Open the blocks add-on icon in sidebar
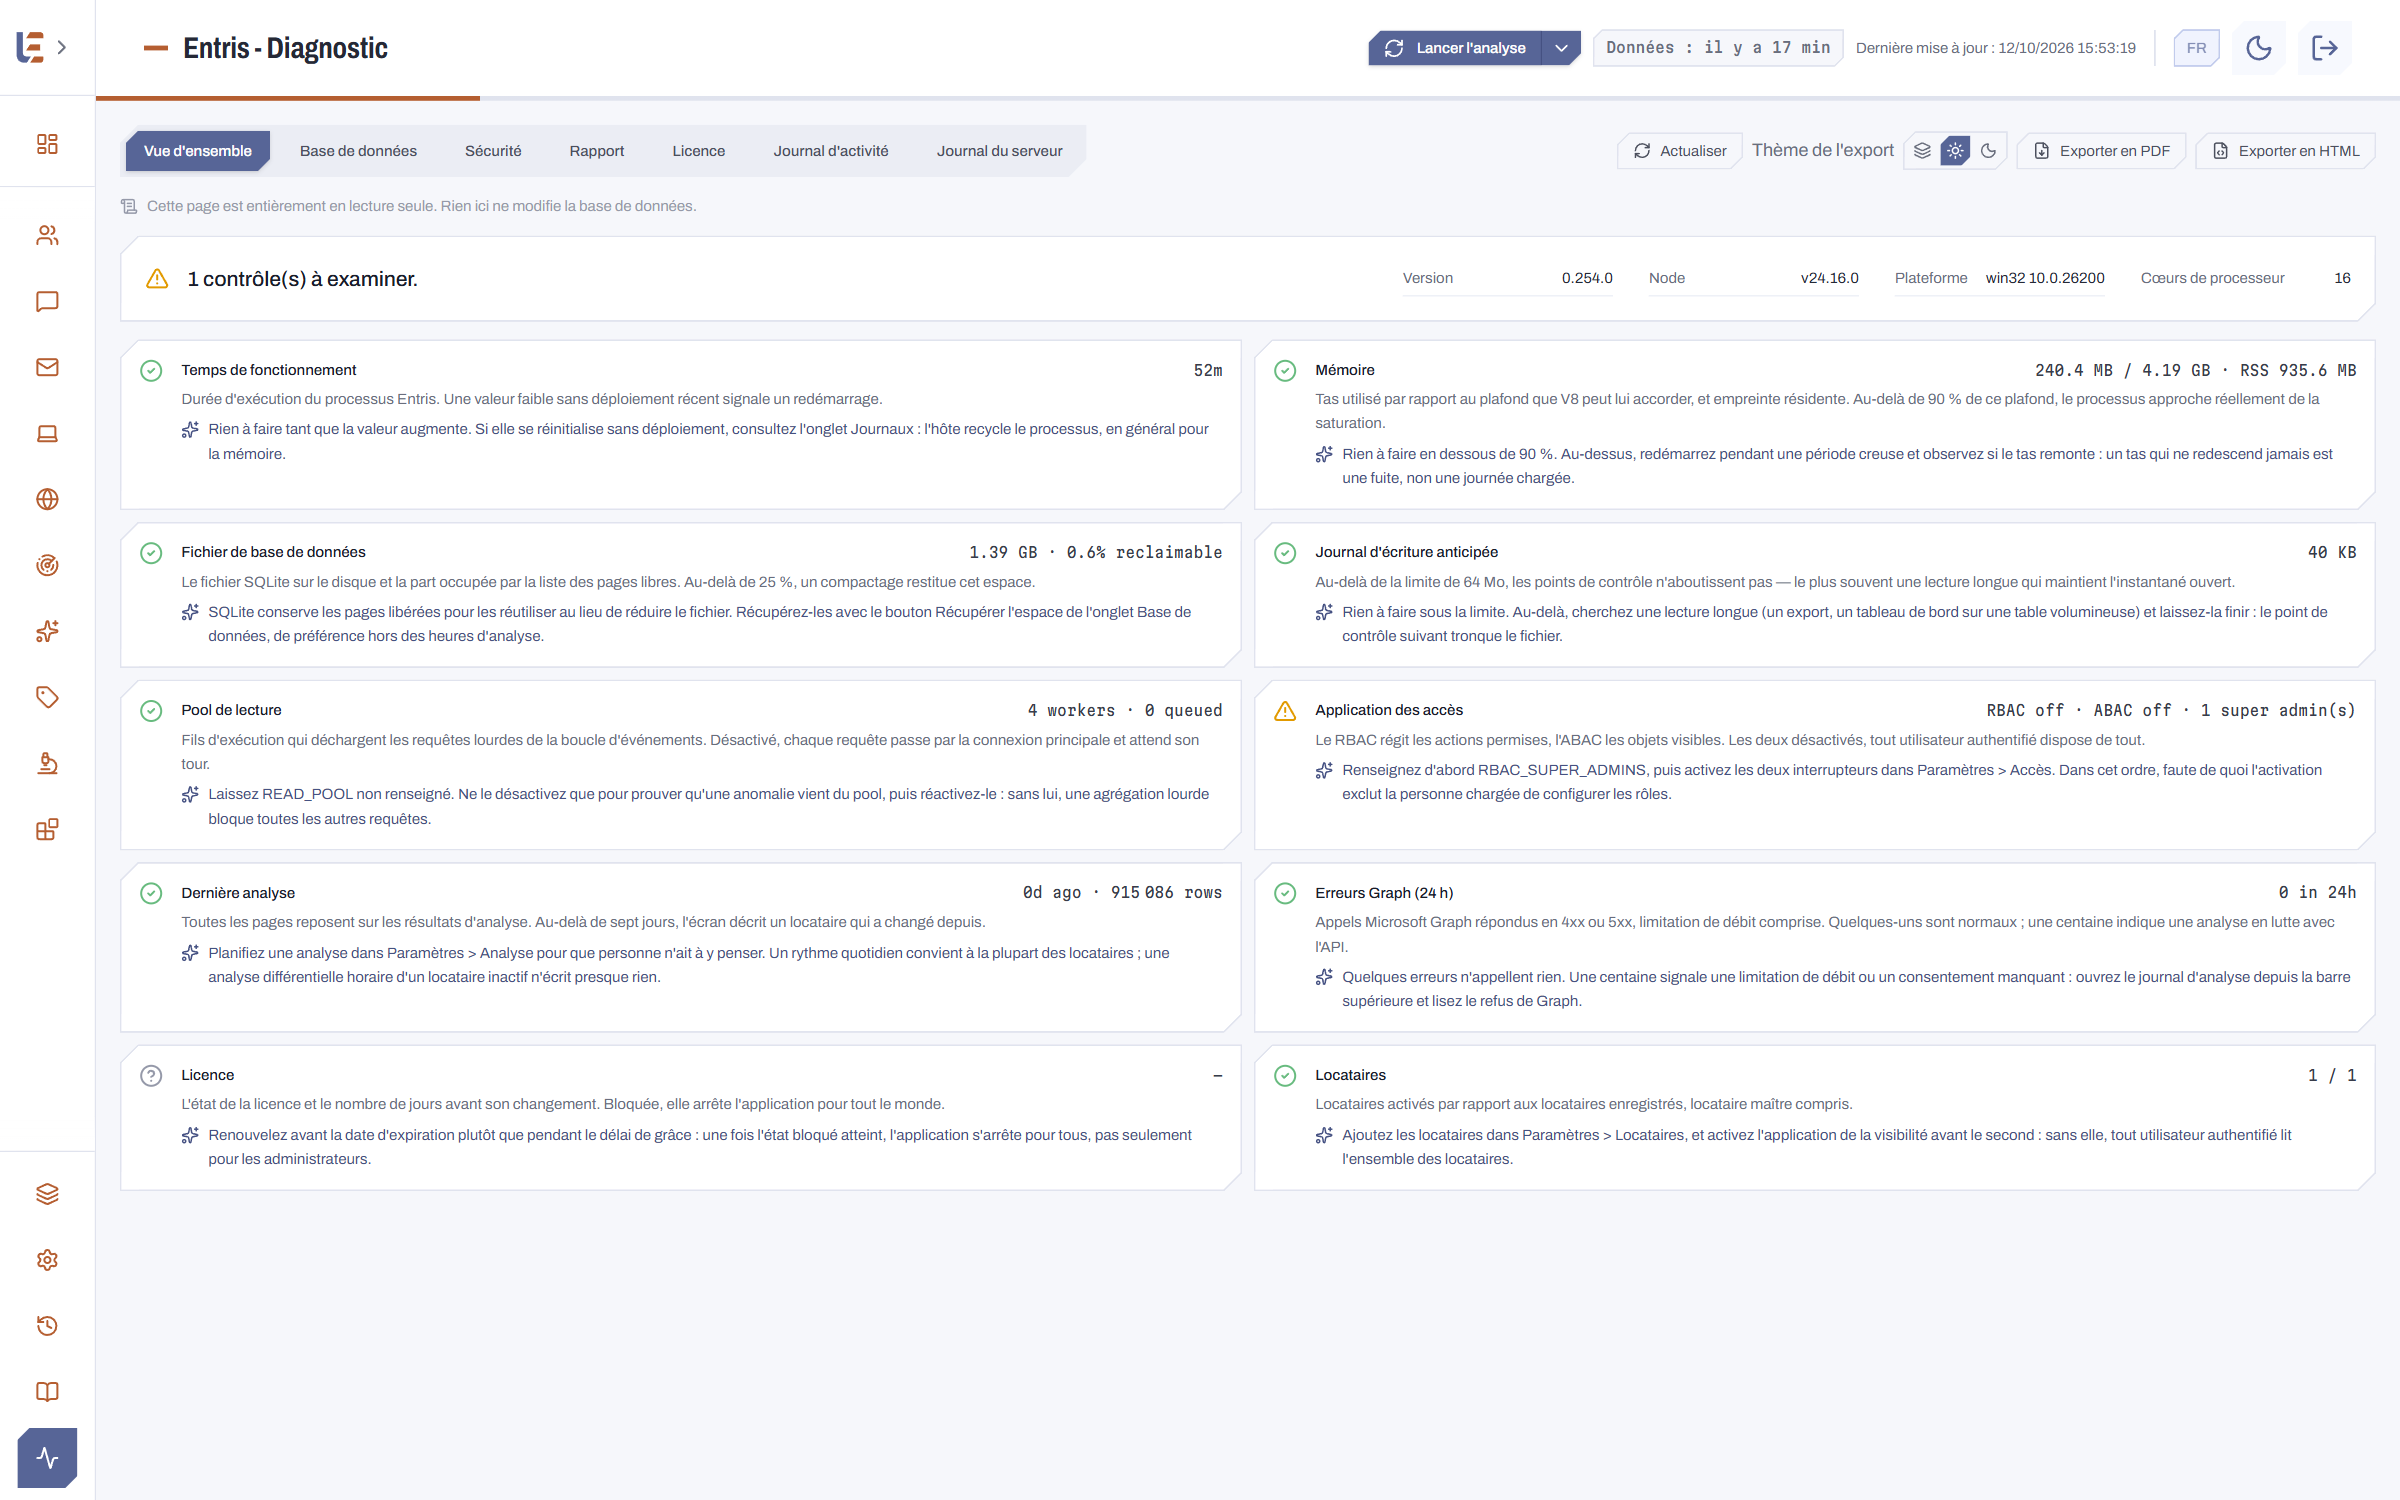Image resolution: width=2400 pixels, height=1500 pixels. 47,829
